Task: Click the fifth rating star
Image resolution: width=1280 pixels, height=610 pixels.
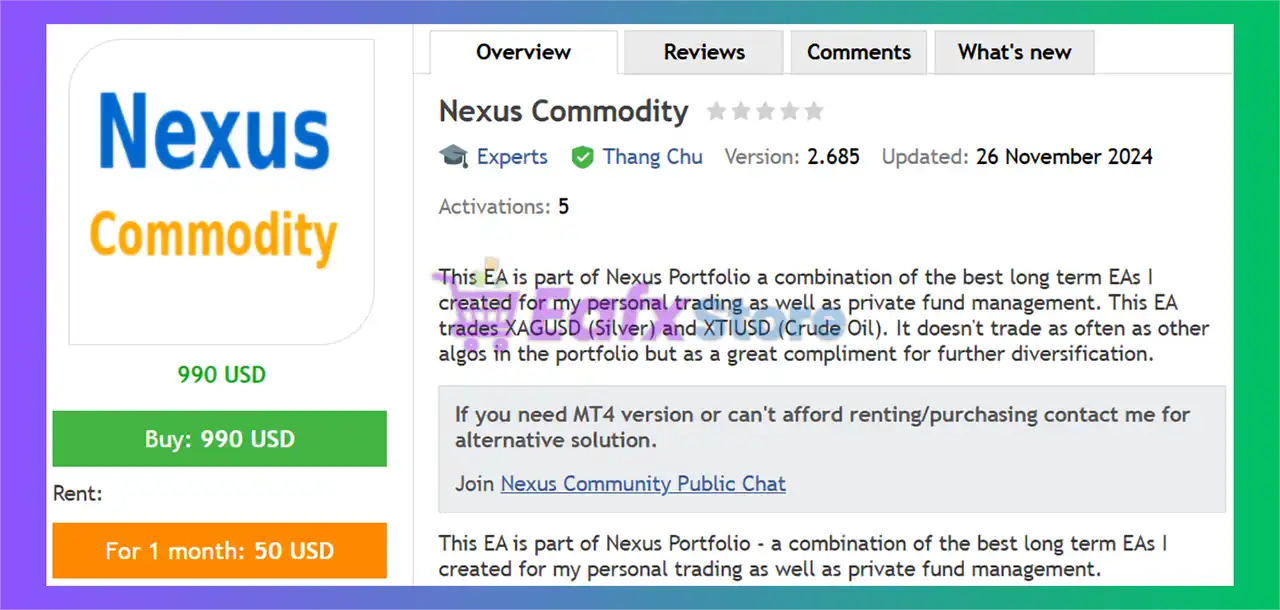Action: (x=814, y=111)
